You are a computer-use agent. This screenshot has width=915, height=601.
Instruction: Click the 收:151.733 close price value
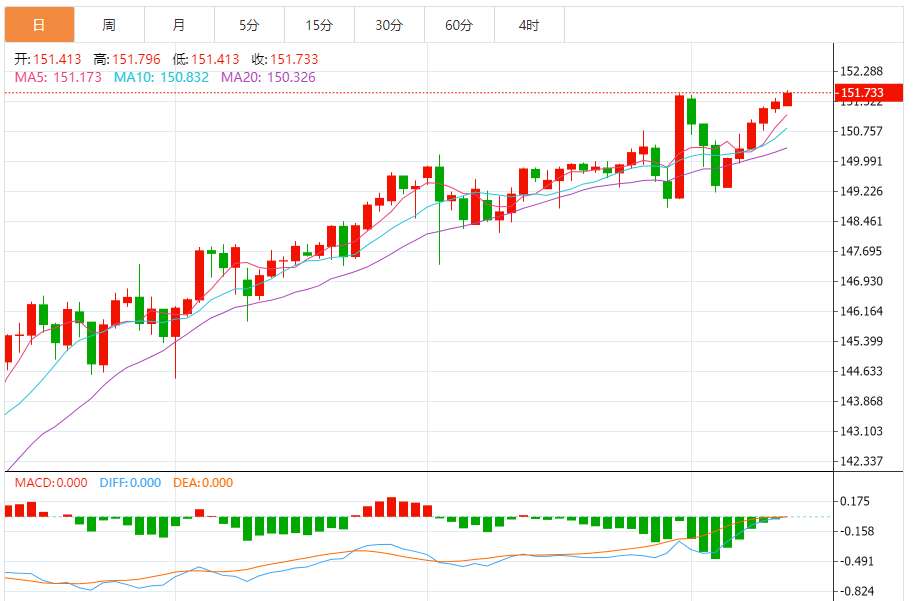285,59
